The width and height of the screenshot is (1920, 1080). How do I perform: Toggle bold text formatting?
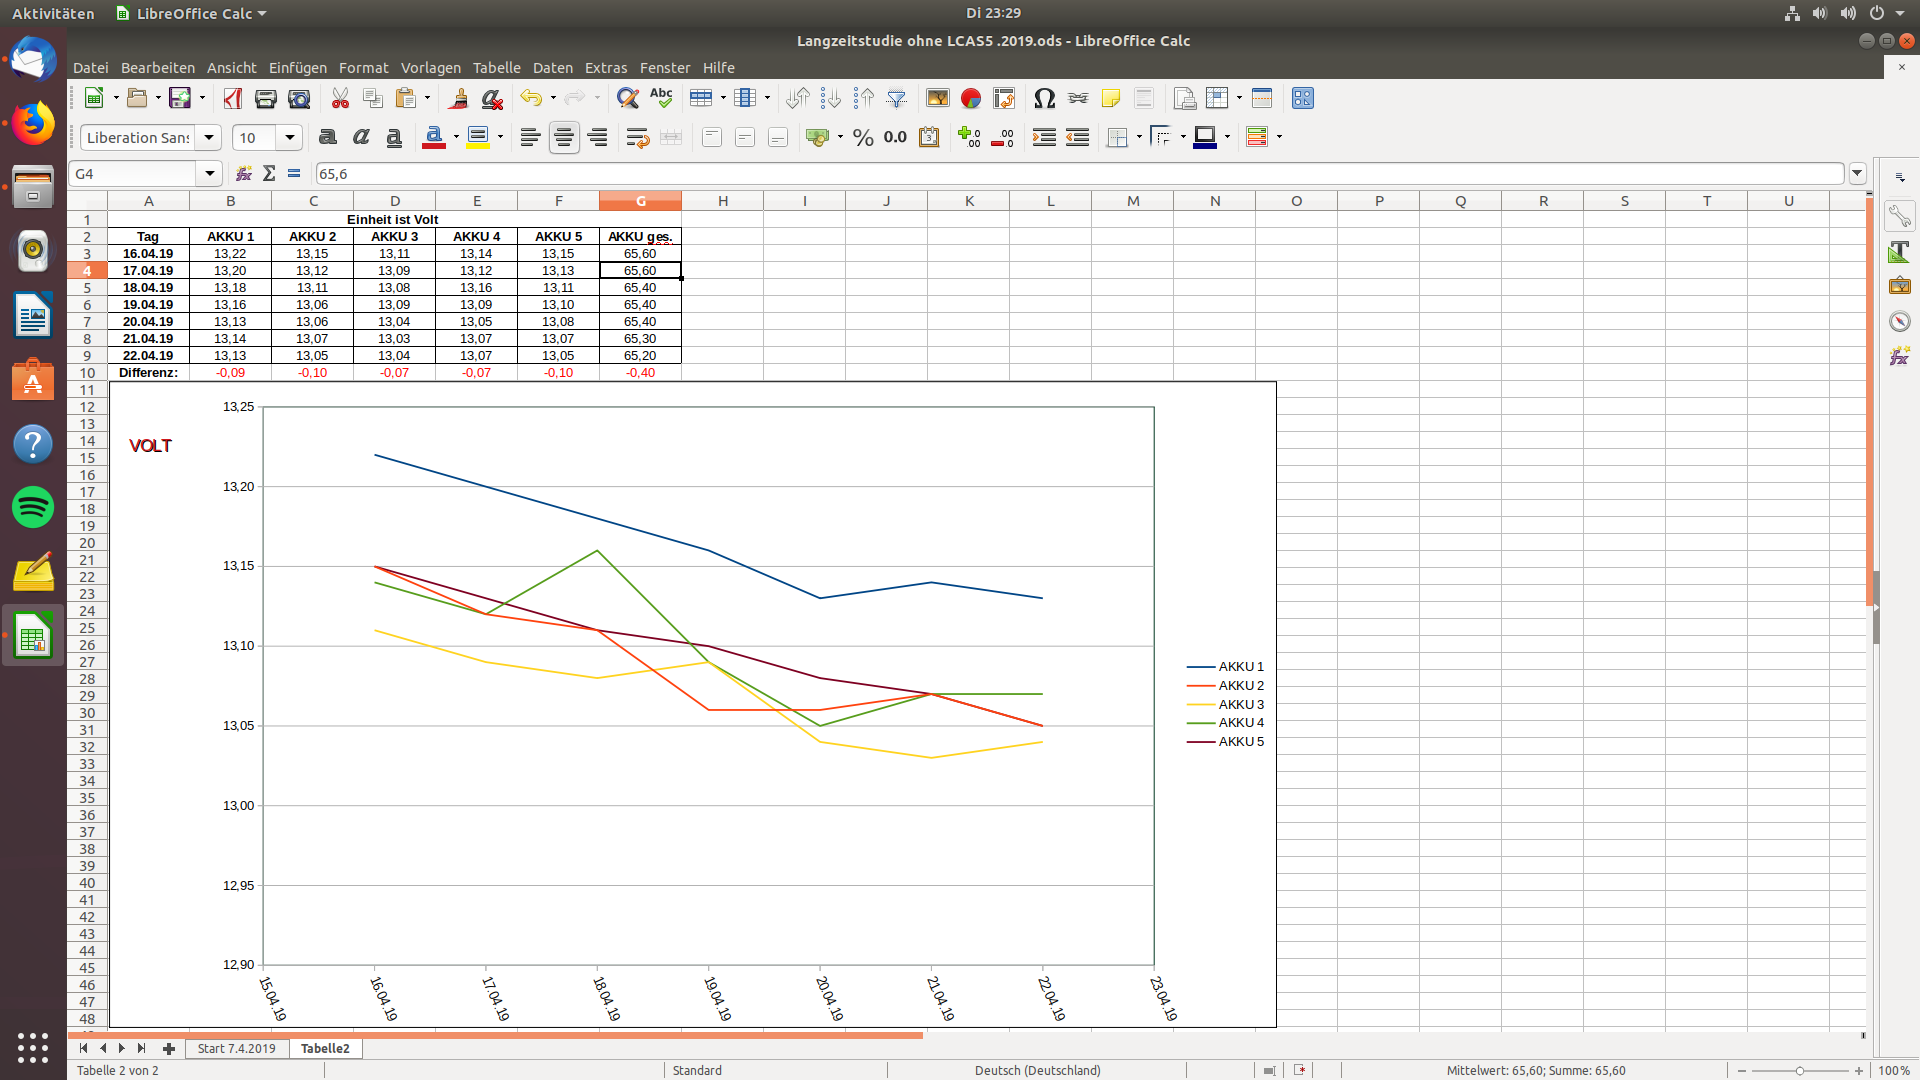pos(327,137)
